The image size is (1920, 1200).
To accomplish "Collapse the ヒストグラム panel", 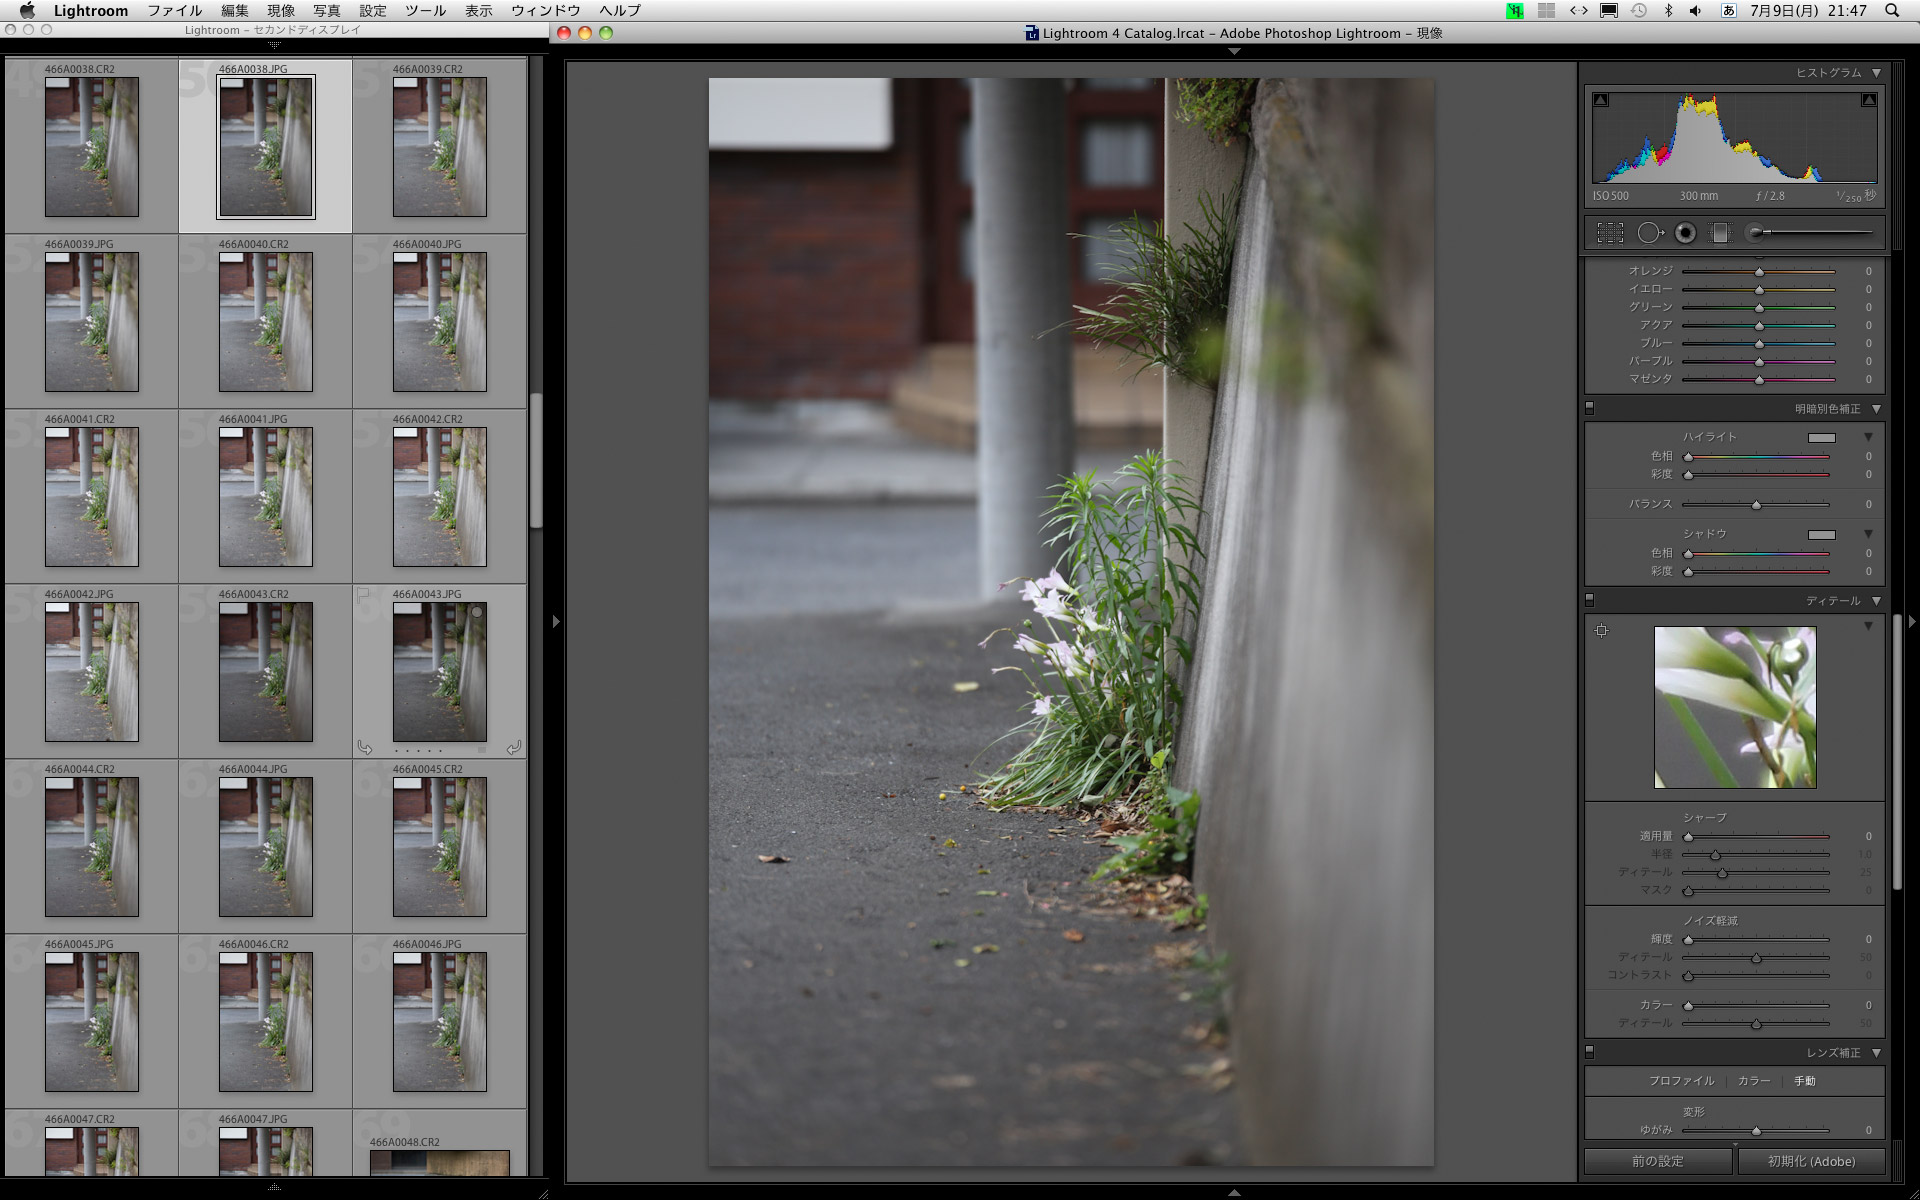I will click(1876, 73).
